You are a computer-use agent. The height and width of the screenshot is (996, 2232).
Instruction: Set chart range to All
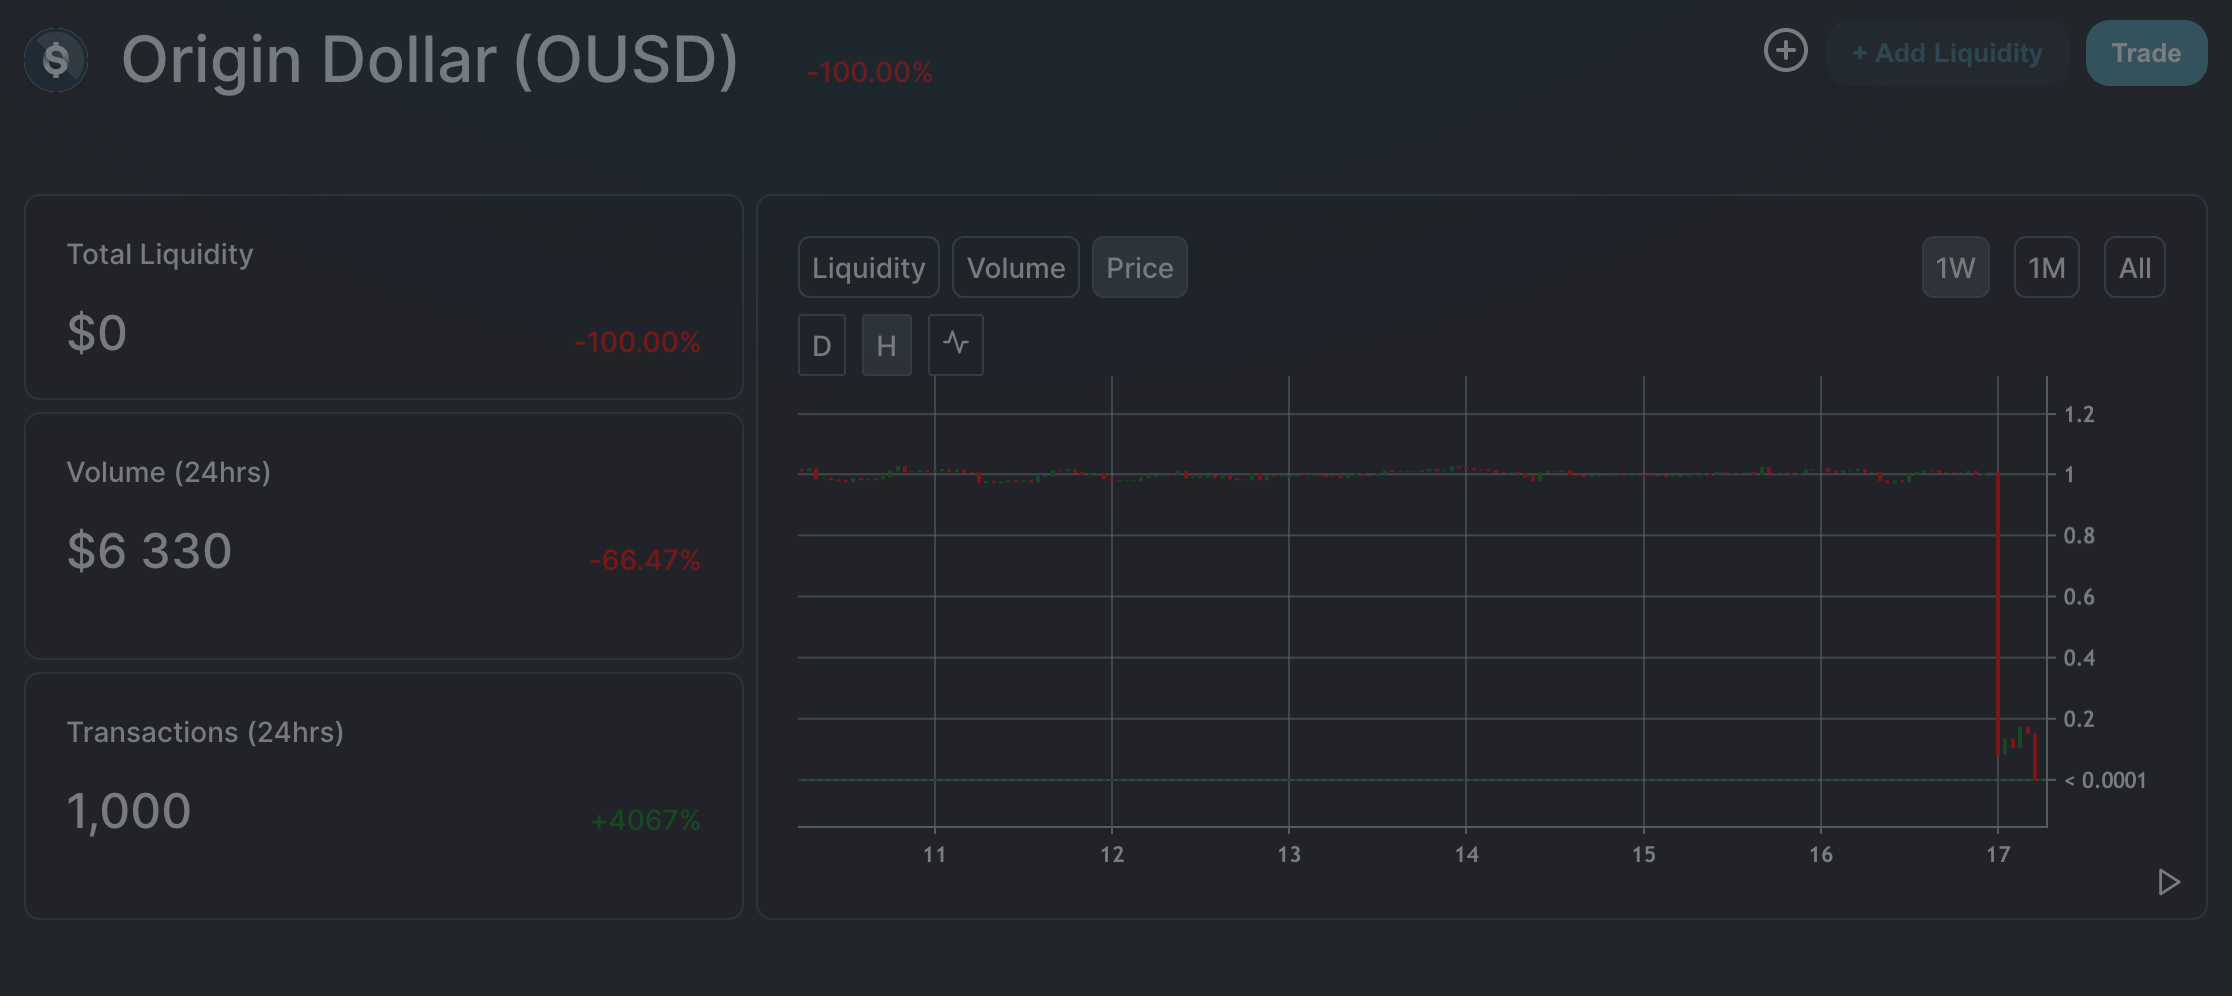(x=2135, y=267)
